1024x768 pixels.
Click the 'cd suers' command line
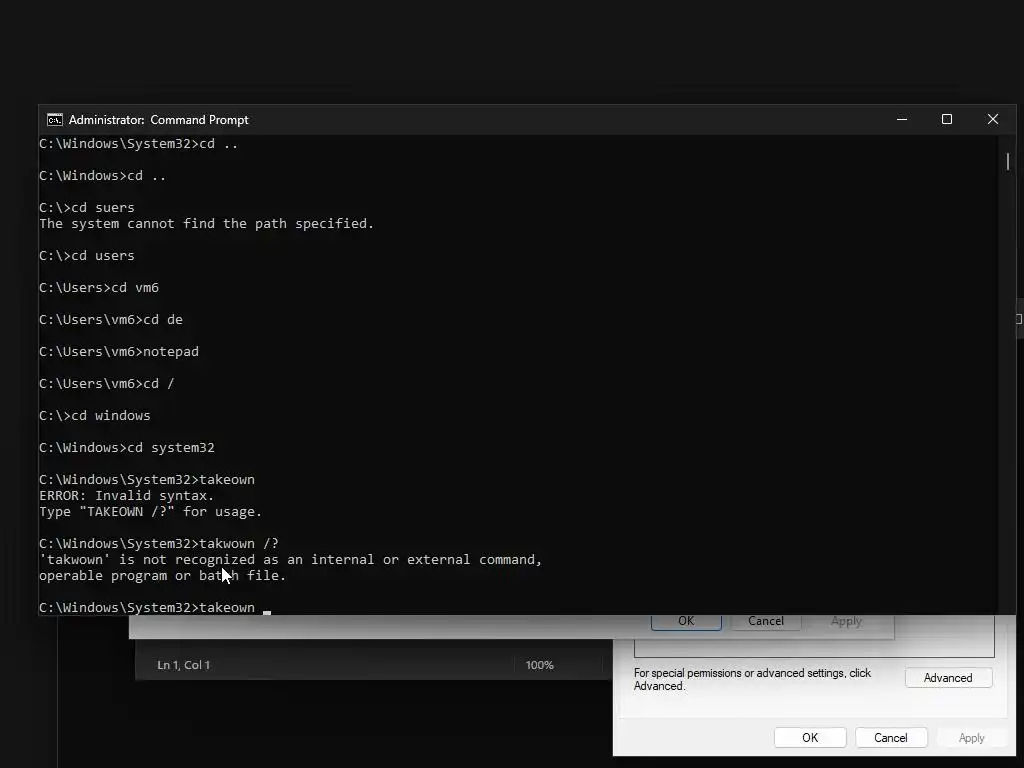[87, 208]
